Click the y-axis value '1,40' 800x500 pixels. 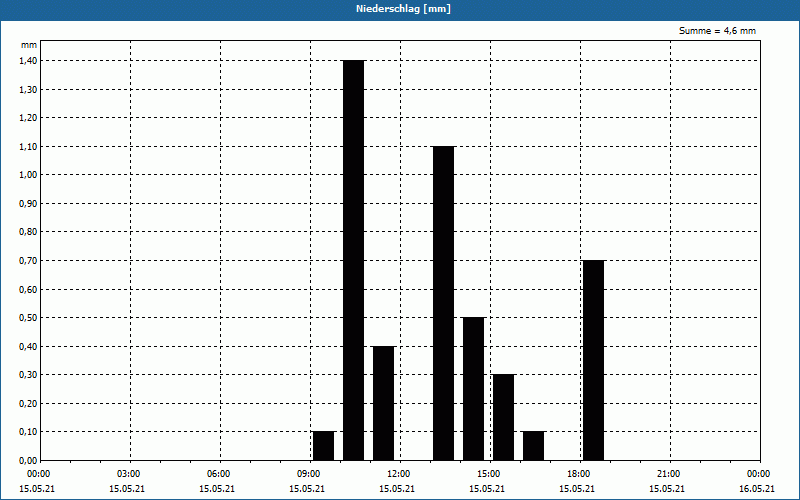pos(29,61)
